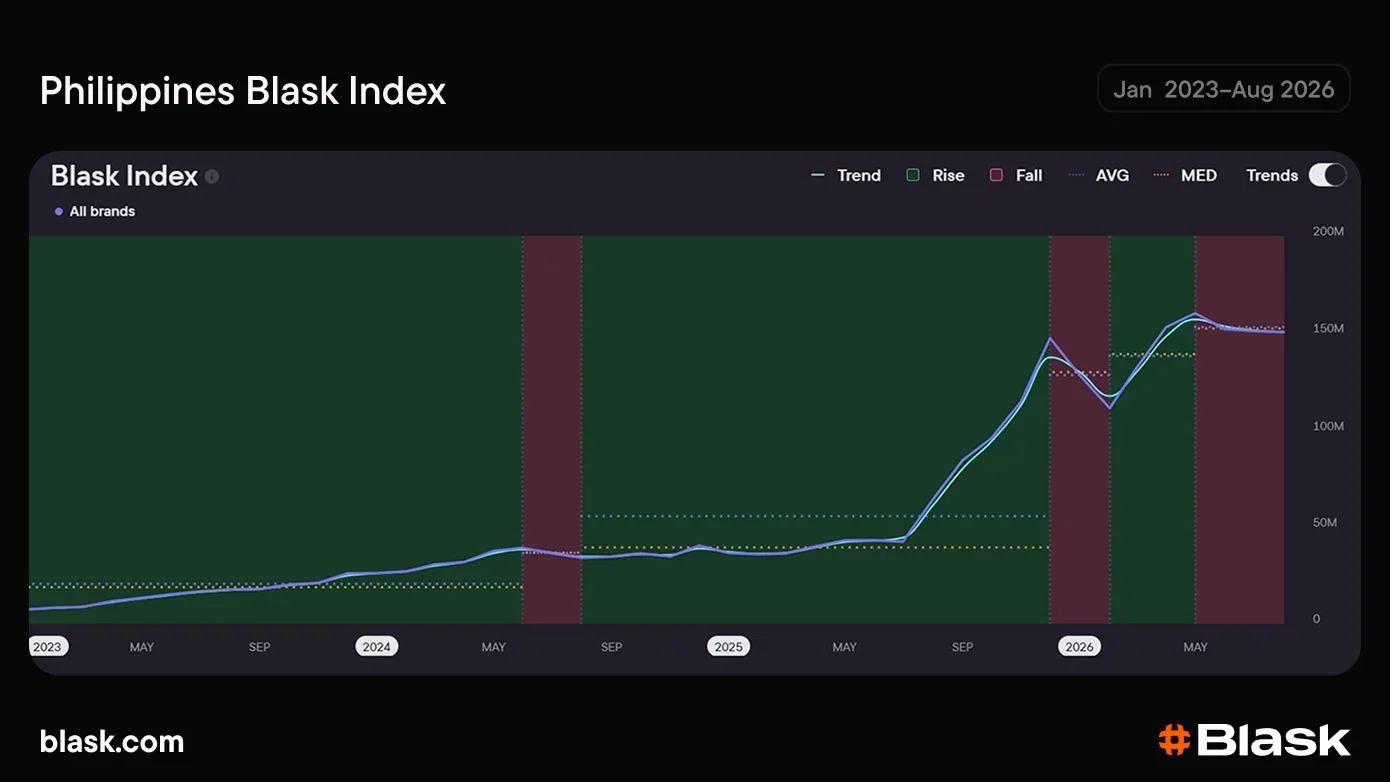Click the 200M y-axis value

(x=1328, y=231)
